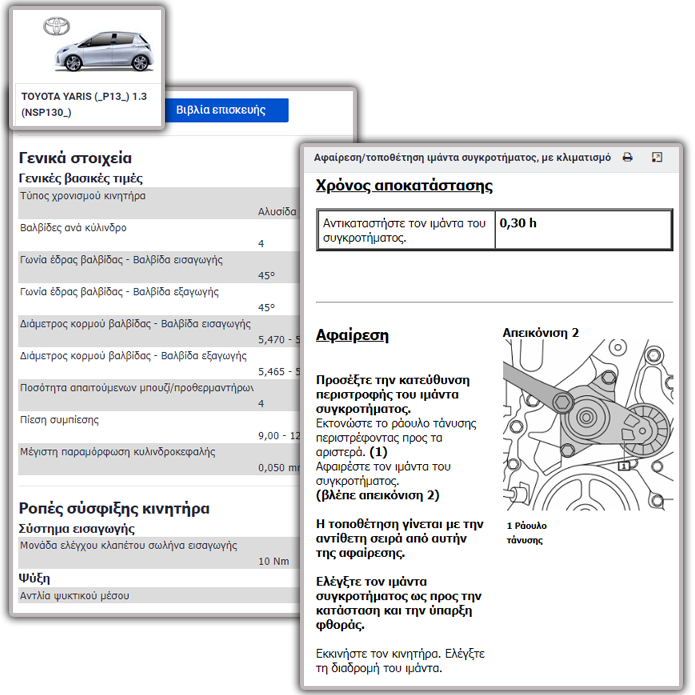Select Γωνία έδρας βαλβίδας - Βαλβίδα εισαγωγής row
The width and height of the screenshot is (695, 695).
tap(159, 267)
